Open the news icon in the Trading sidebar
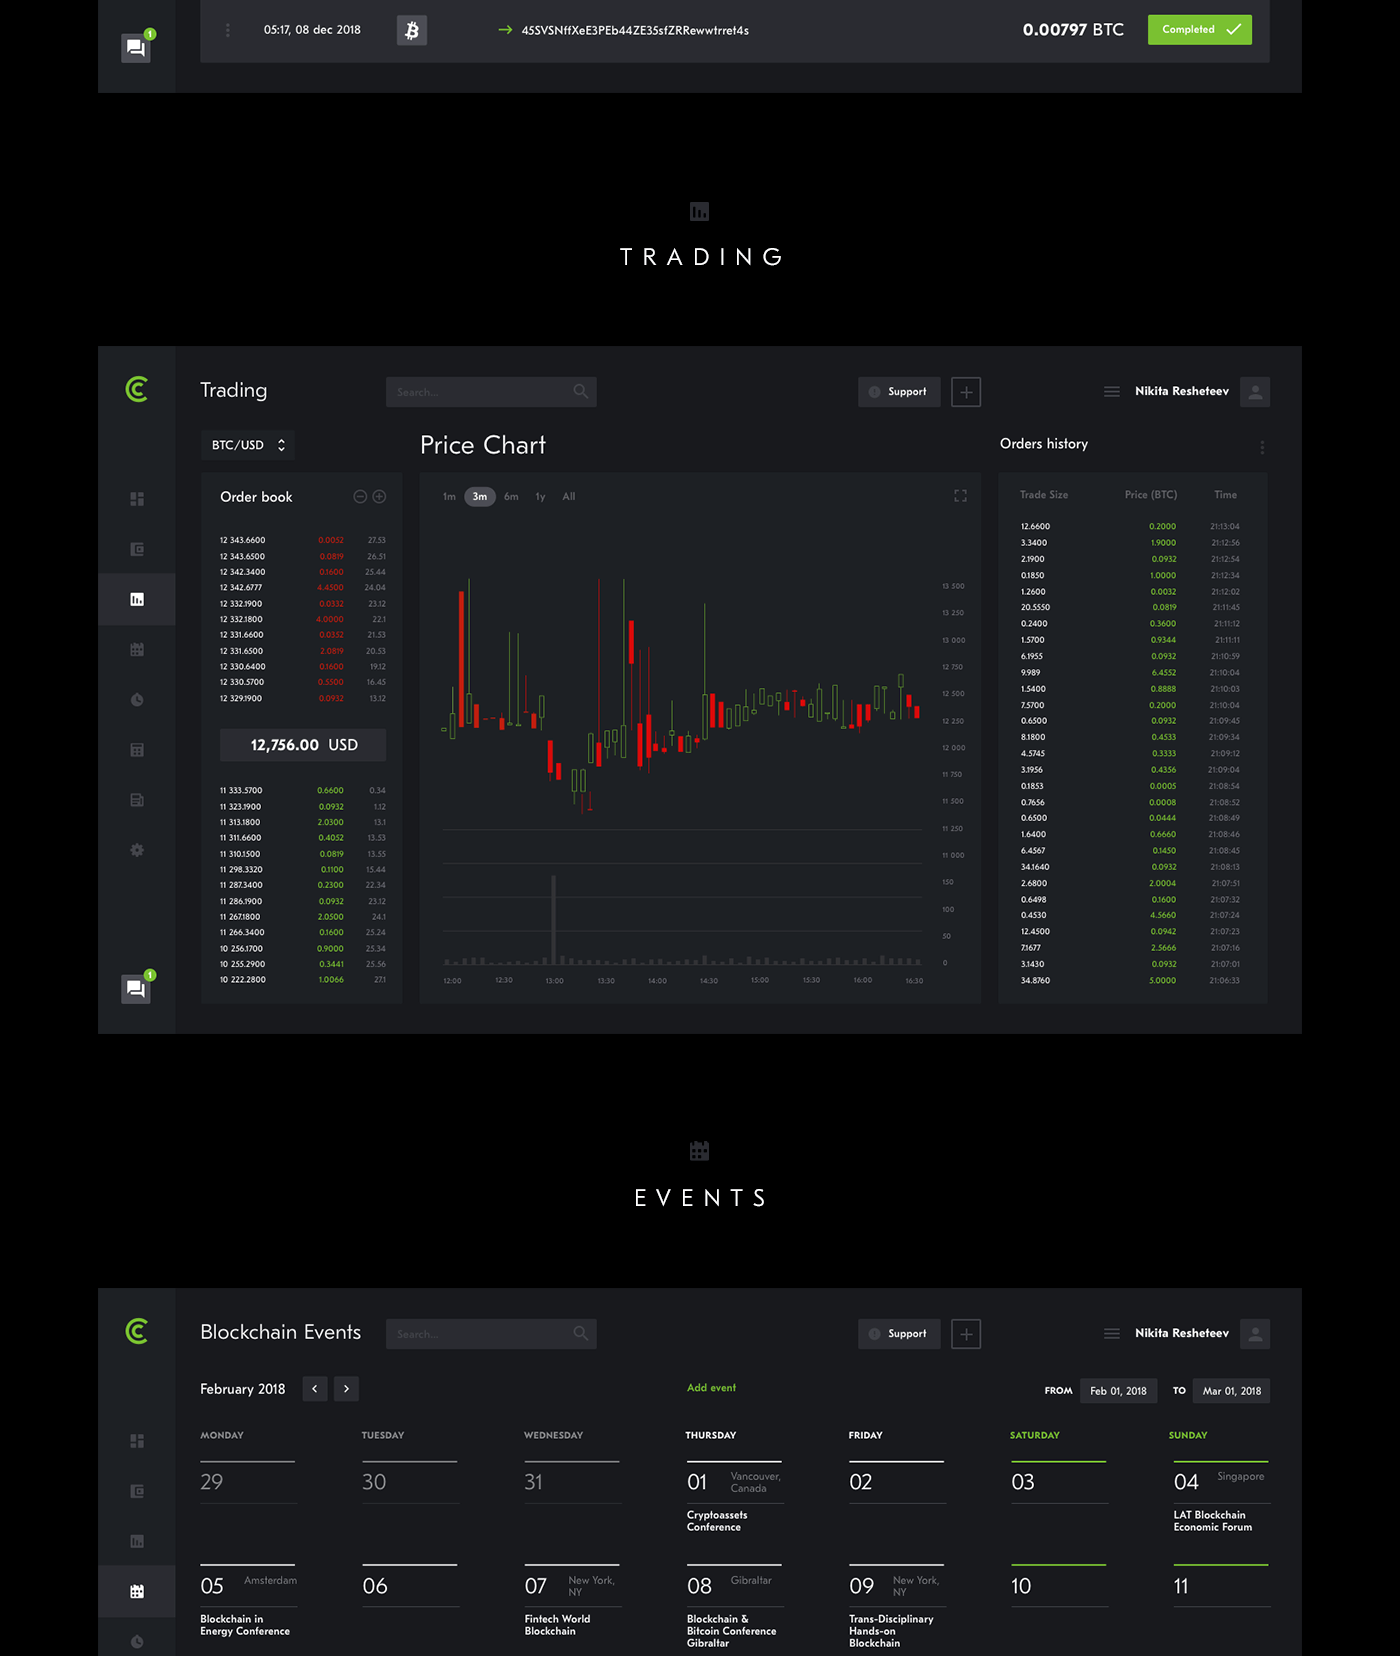1400x1656 pixels. pos(137,800)
